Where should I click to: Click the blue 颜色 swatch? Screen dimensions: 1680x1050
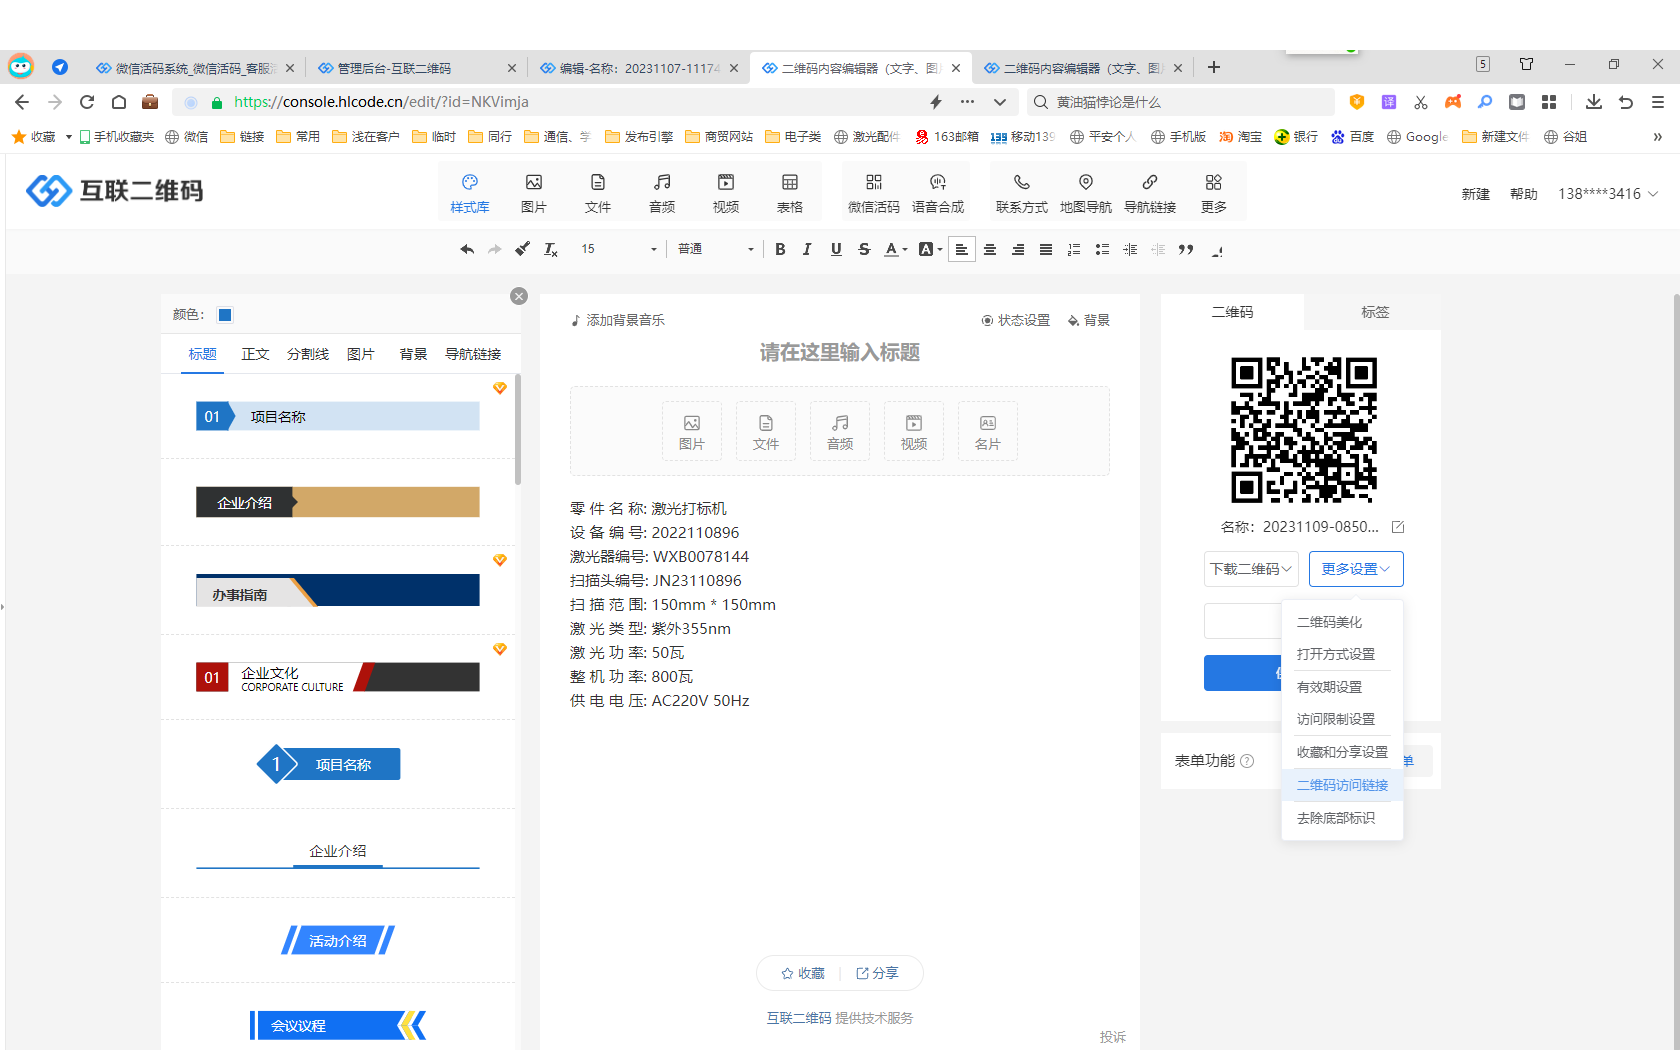pyautogui.click(x=225, y=315)
